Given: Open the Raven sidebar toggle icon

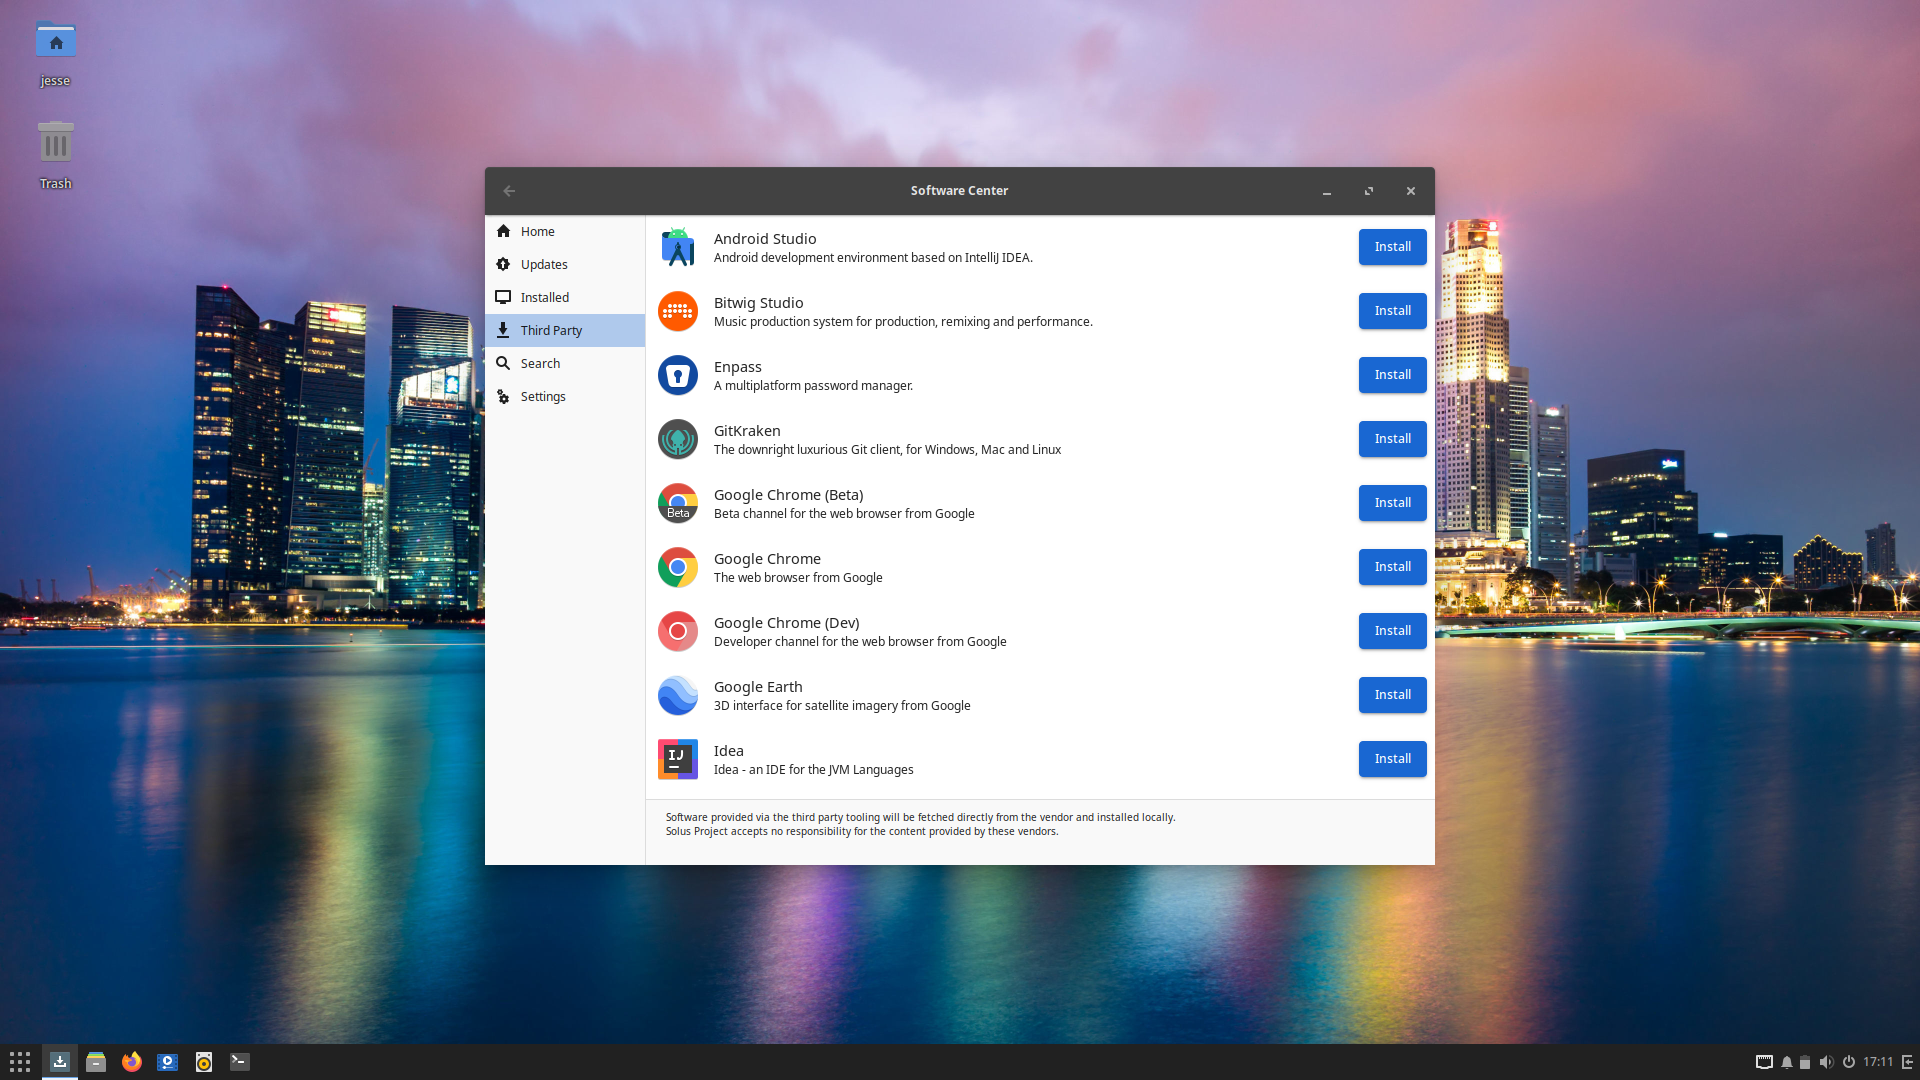Looking at the screenshot, I should click(x=1908, y=1062).
